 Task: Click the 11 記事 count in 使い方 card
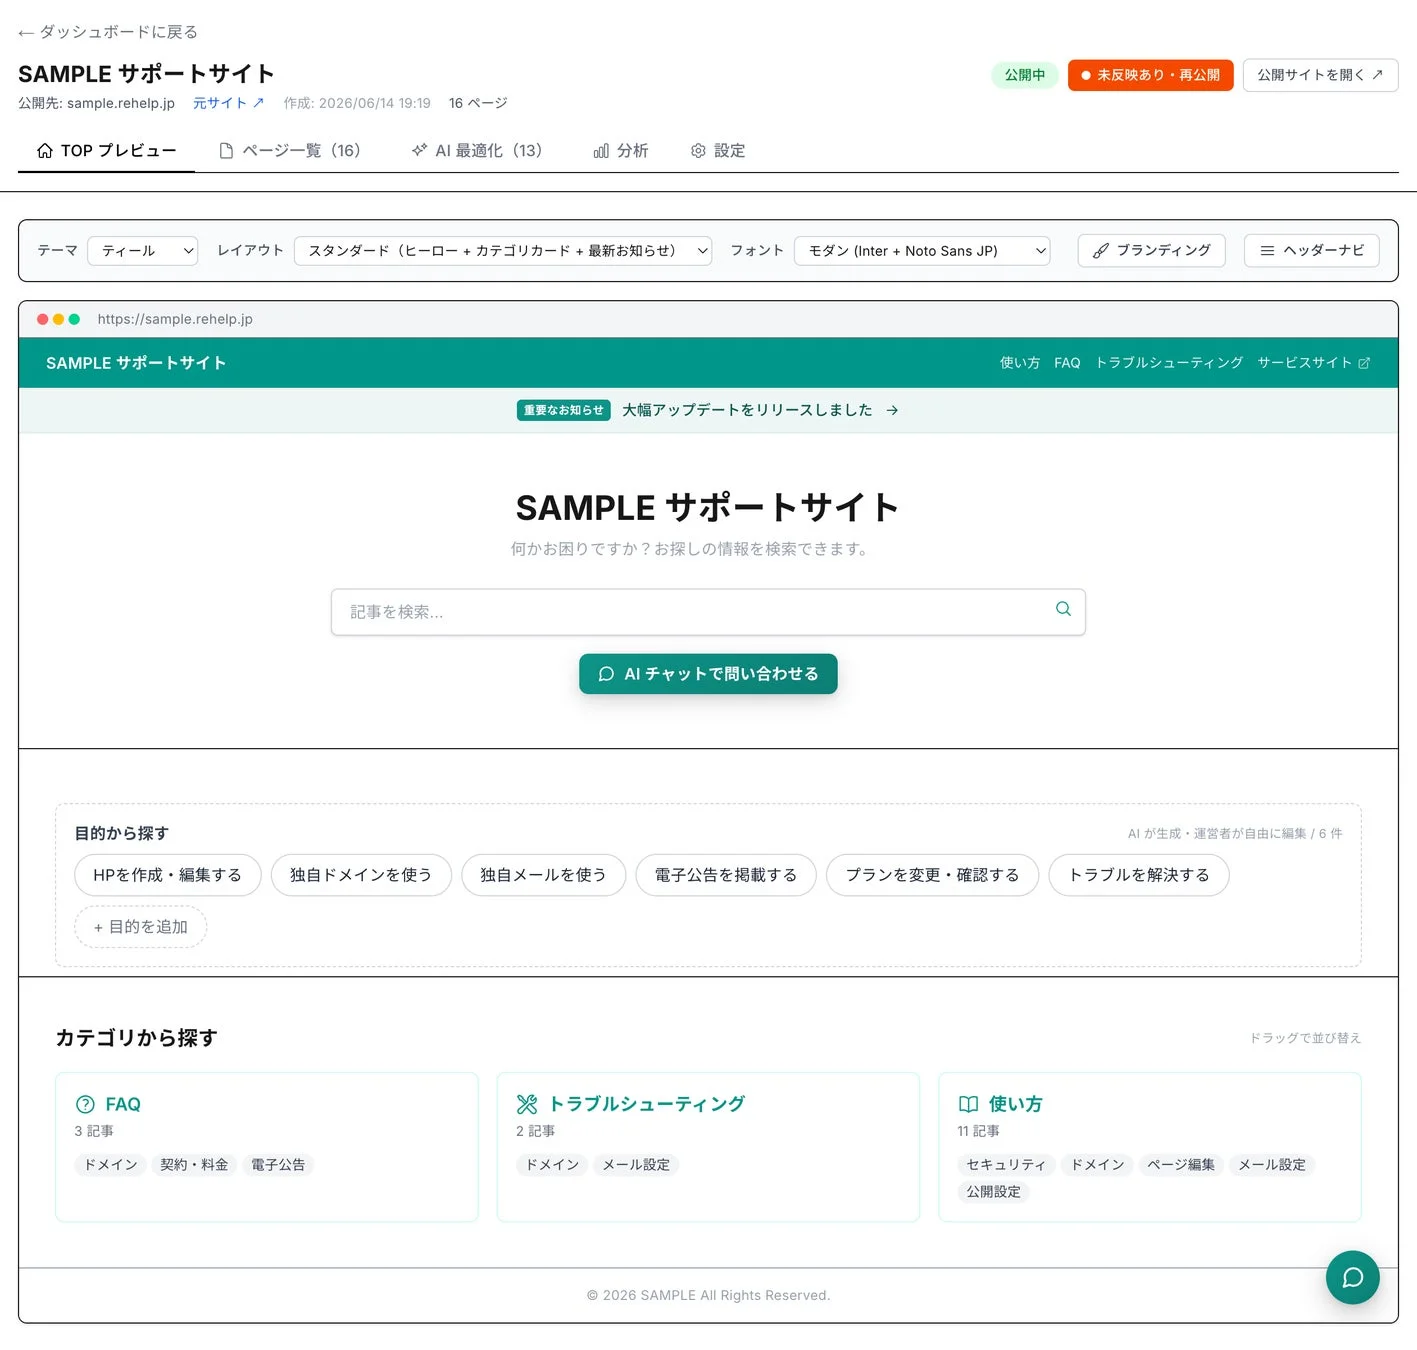tap(978, 1131)
